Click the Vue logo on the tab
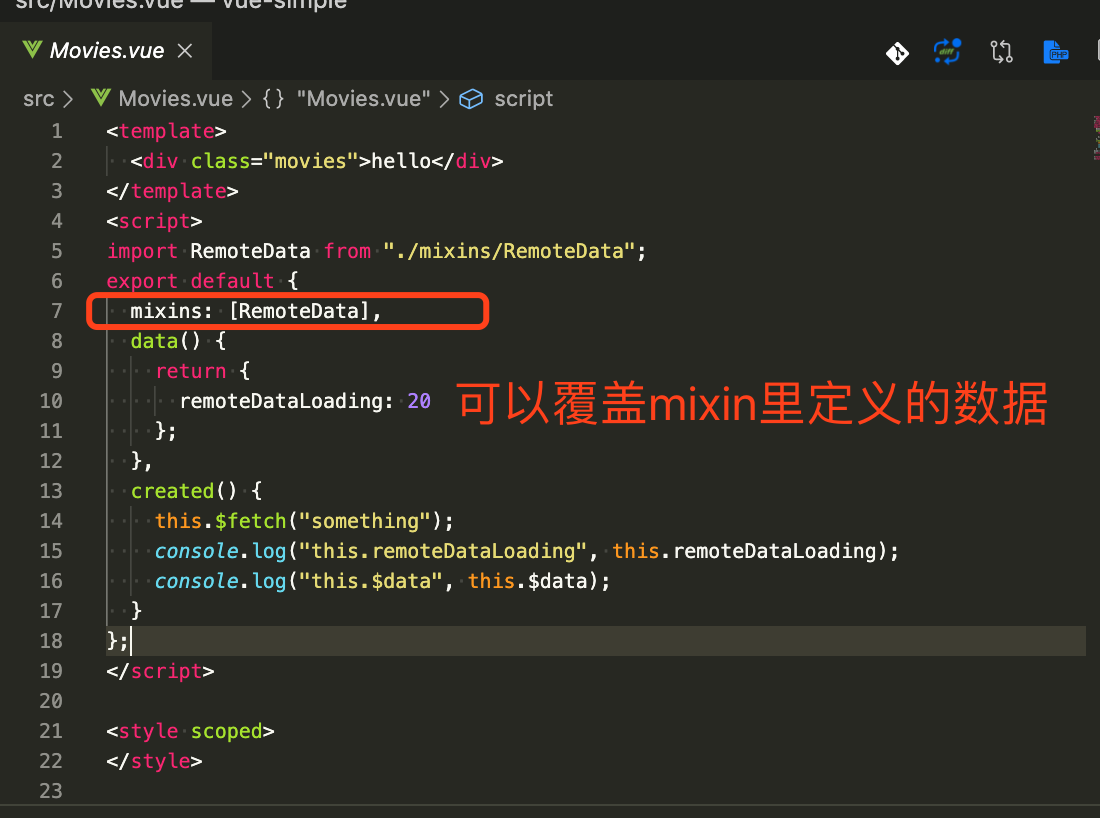The width and height of the screenshot is (1100, 818). (32, 50)
